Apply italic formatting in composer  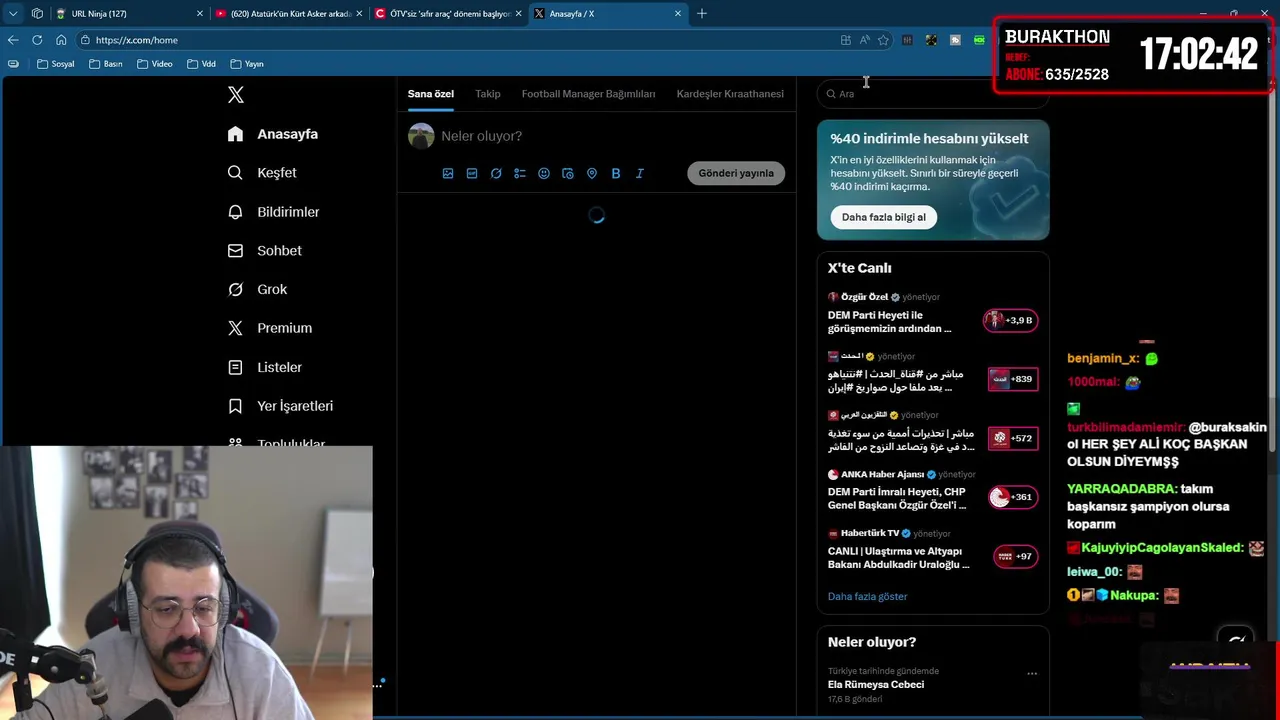[640, 173]
